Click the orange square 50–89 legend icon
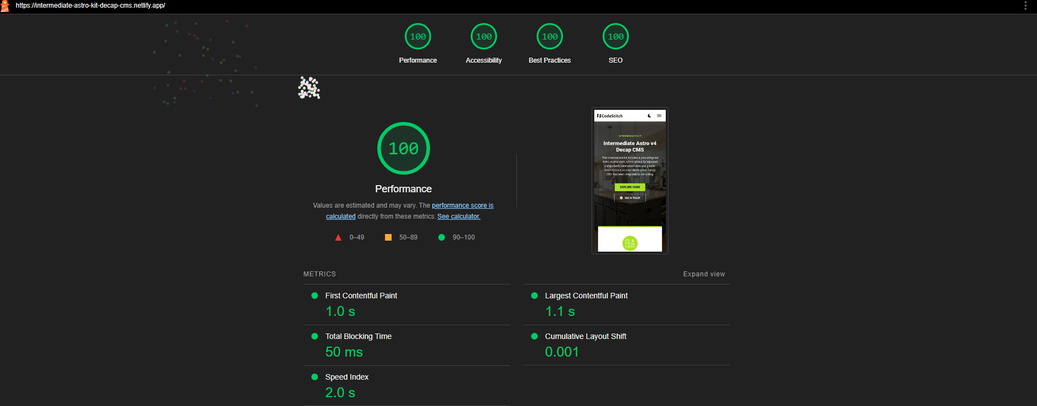The height and width of the screenshot is (406, 1037). pyautogui.click(x=388, y=238)
